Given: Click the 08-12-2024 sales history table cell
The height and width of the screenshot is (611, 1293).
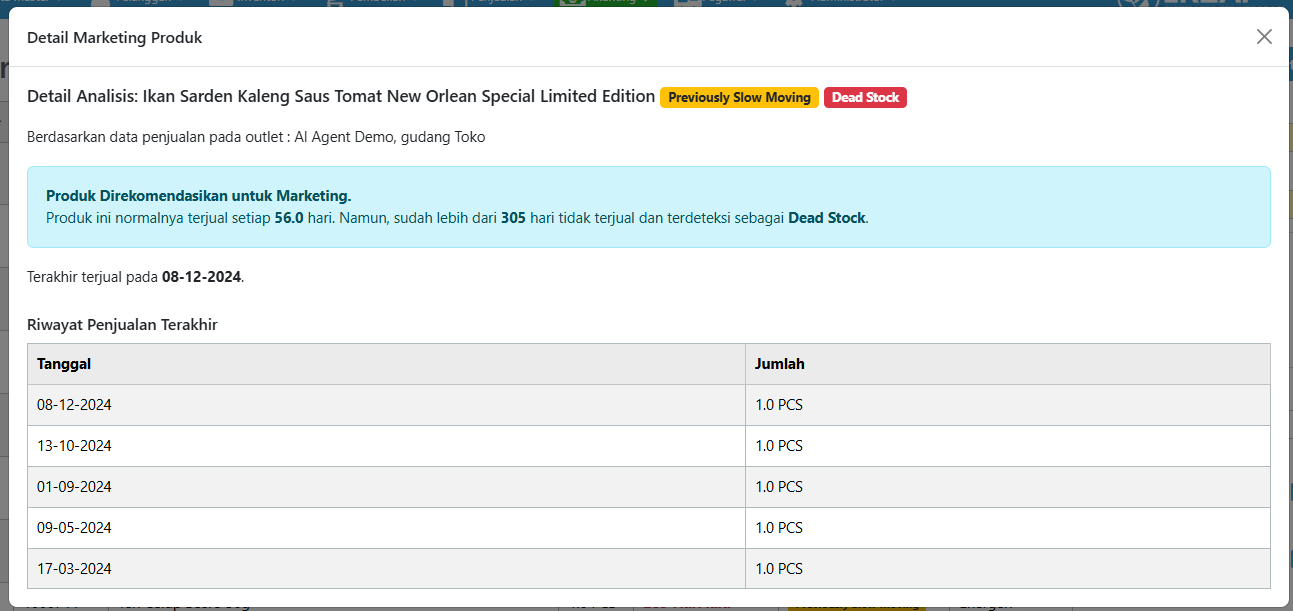Looking at the screenshot, I should 74,405.
